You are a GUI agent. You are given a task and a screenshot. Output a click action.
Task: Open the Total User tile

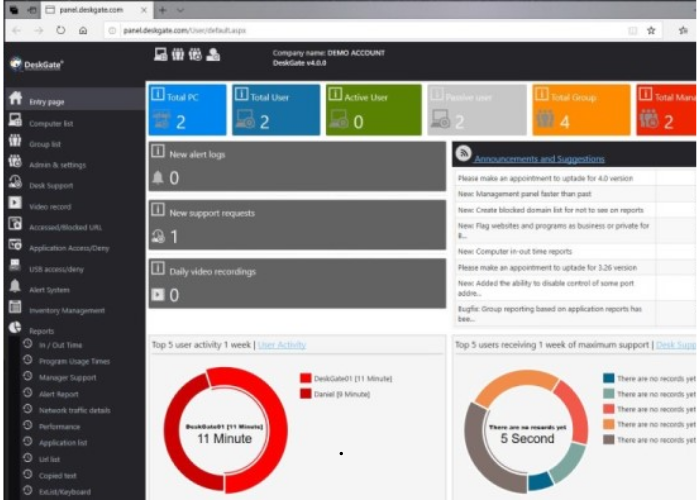tap(276, 110)
